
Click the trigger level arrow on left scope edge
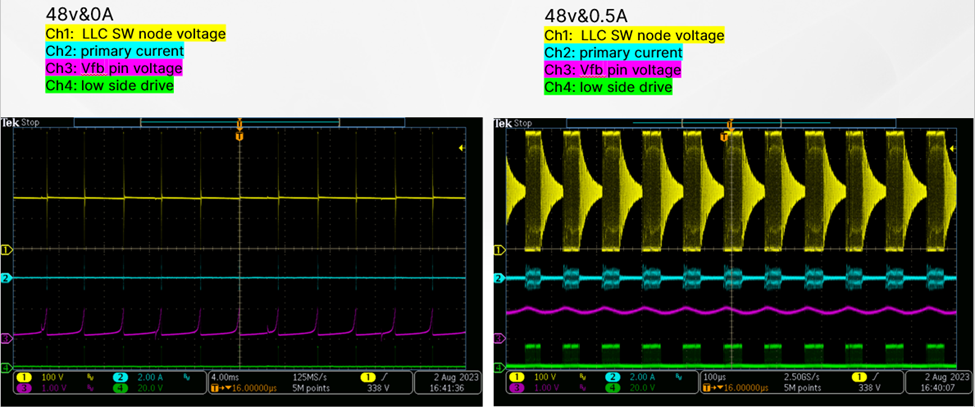pyautogui.click(x=461, y=148)
